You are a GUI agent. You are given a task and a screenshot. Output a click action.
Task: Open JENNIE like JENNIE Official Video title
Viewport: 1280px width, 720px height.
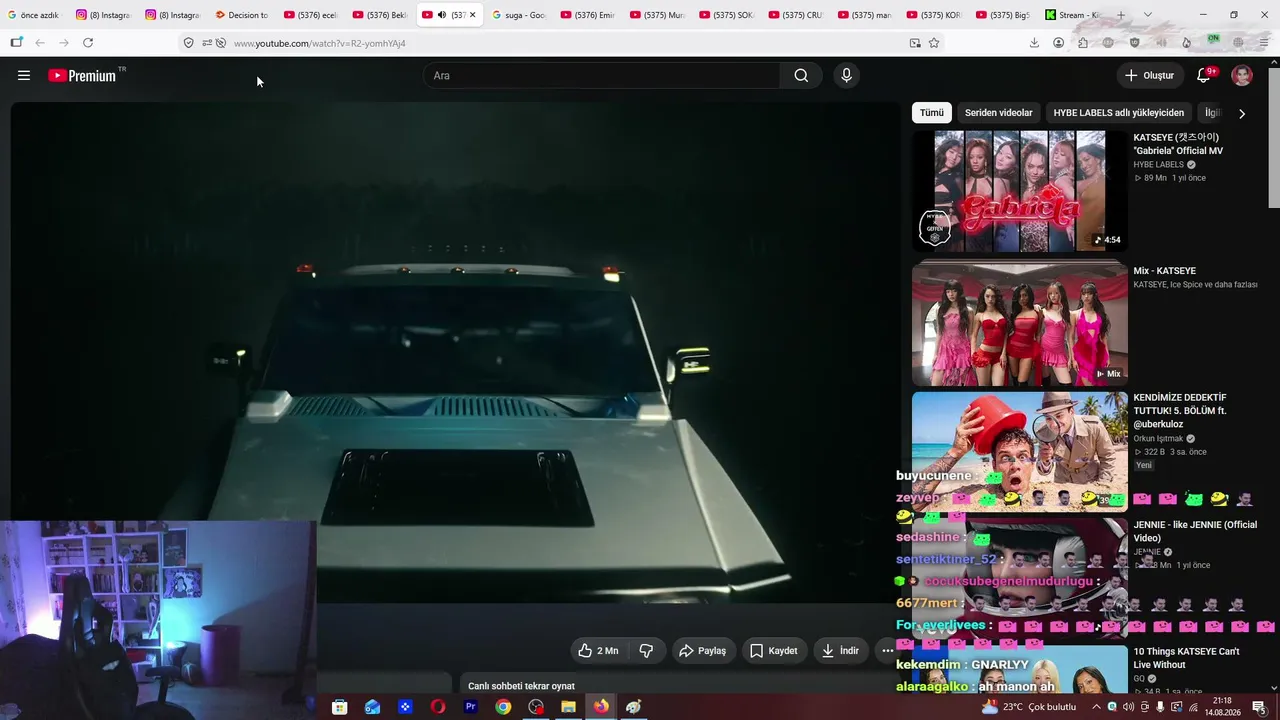pos(1195,531)
